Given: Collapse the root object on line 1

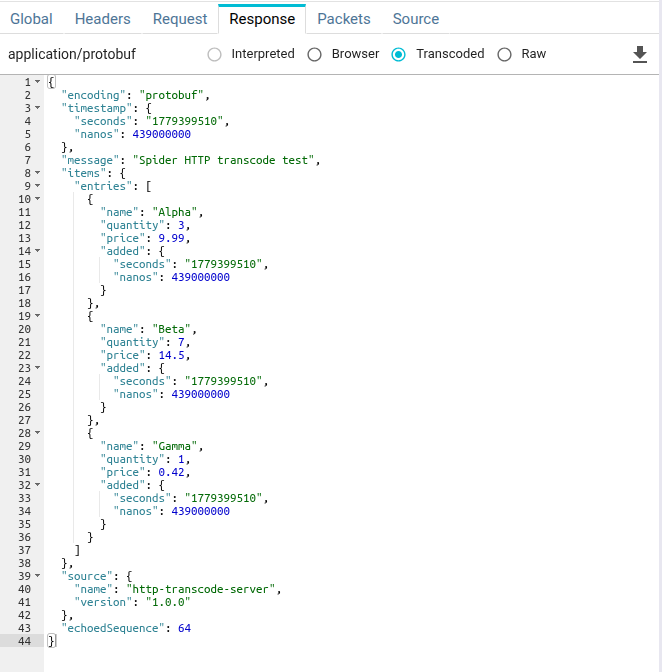Looking at the screenshot, I should tap(38, 81).
